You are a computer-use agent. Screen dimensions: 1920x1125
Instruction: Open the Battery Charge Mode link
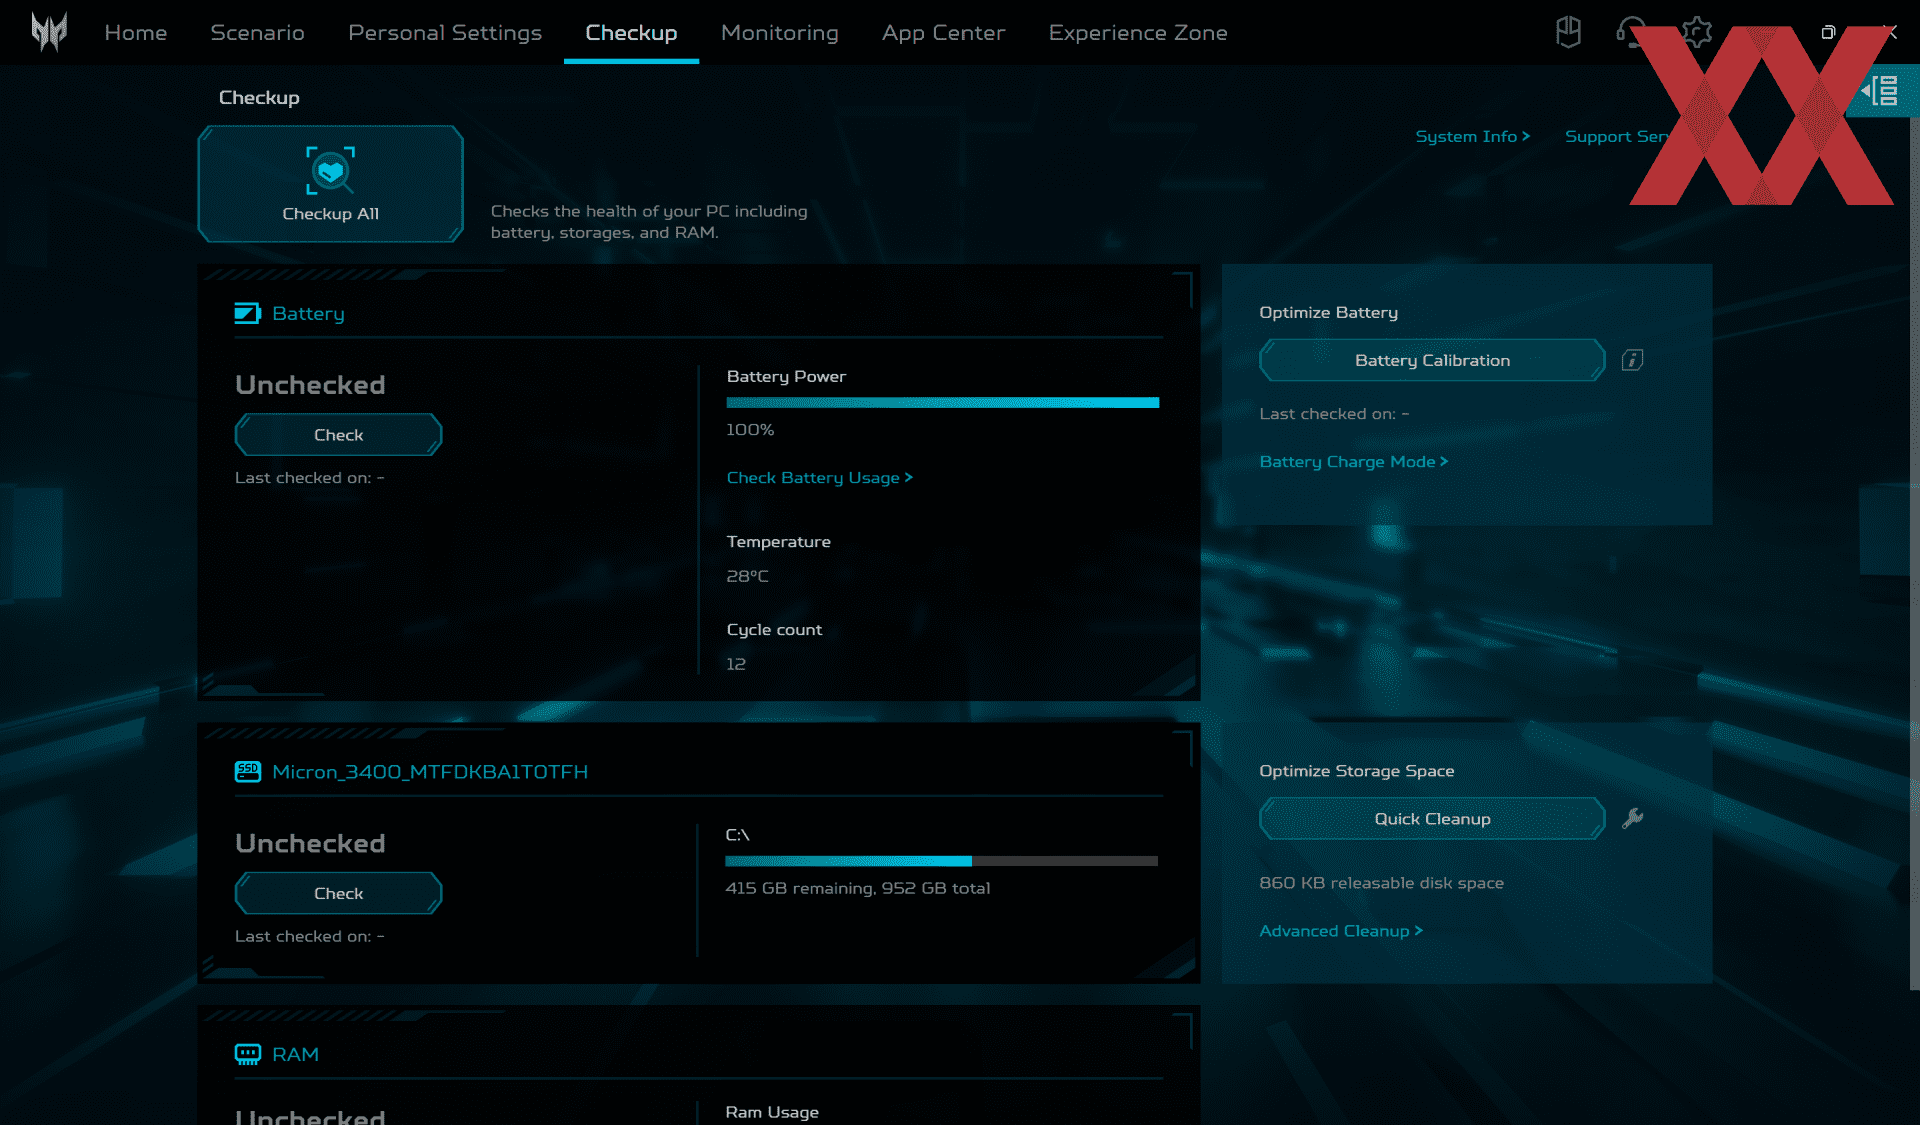point(1353,461)
